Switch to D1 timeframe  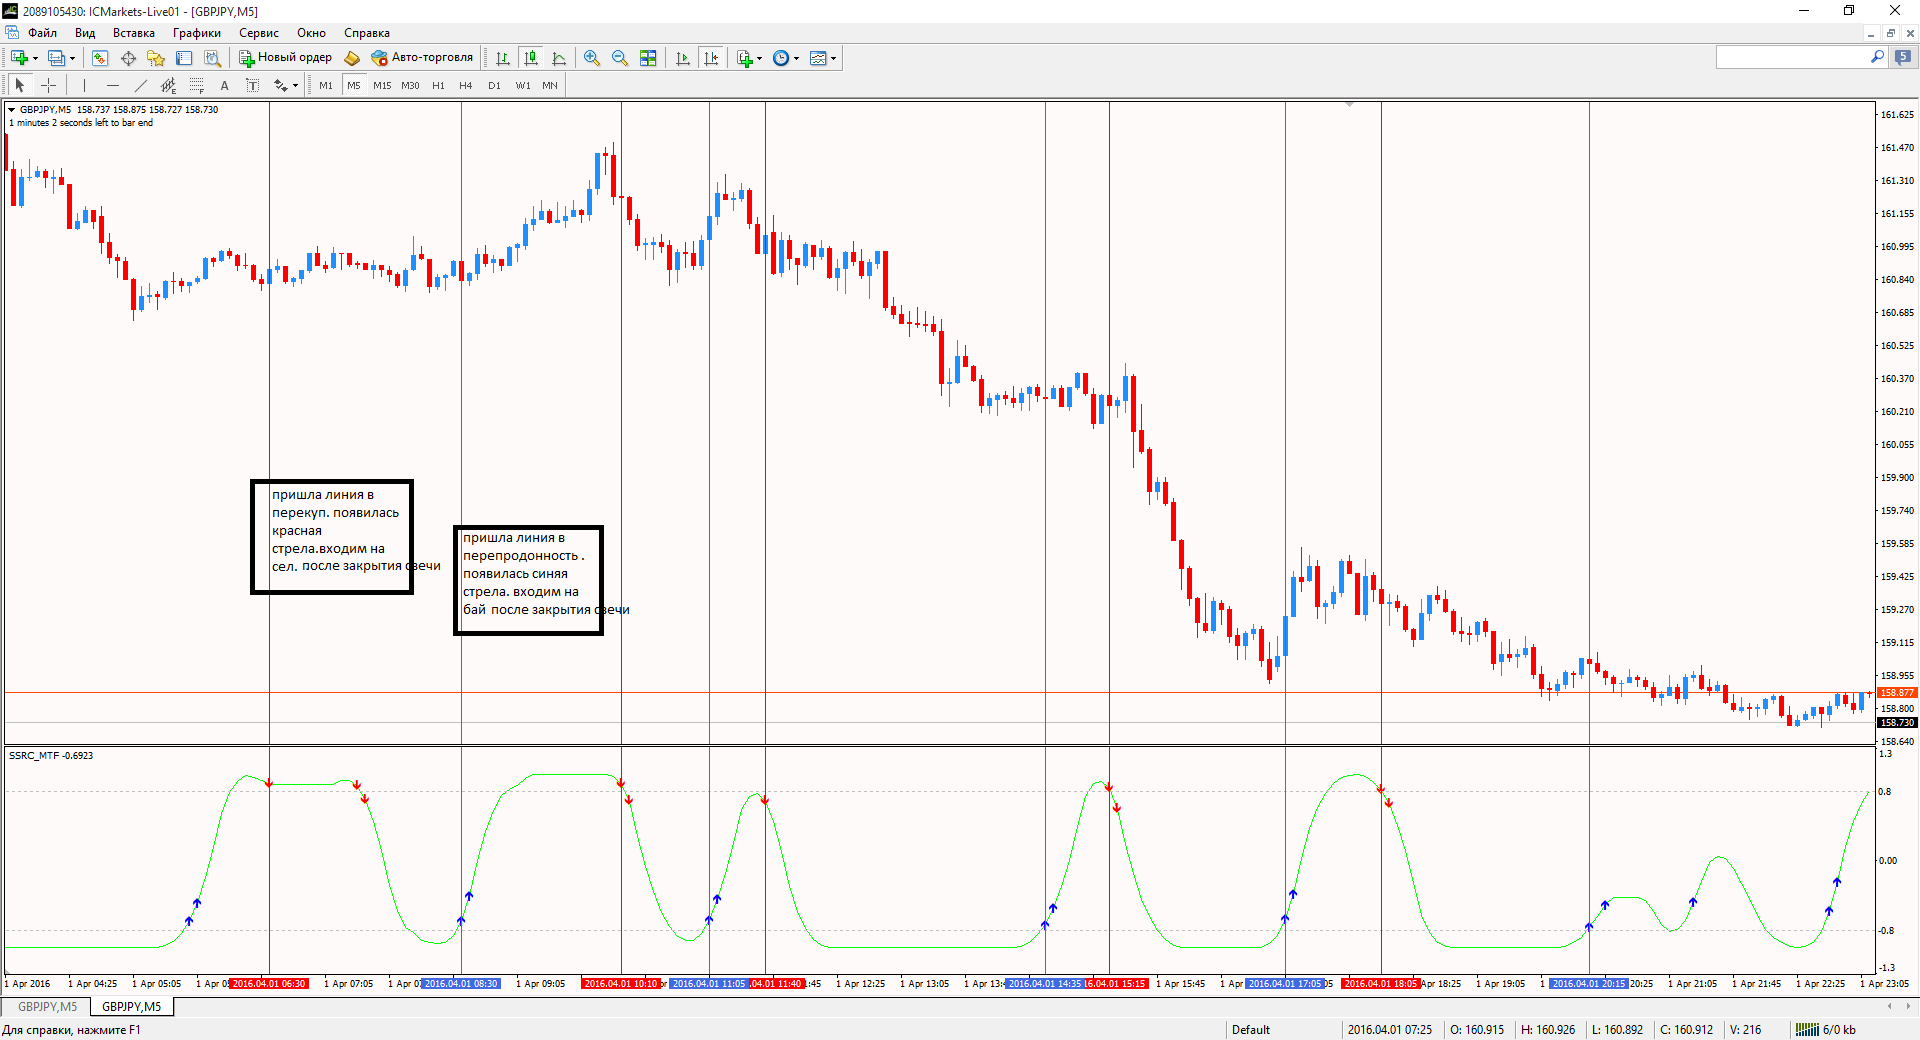tap(494, 85)
